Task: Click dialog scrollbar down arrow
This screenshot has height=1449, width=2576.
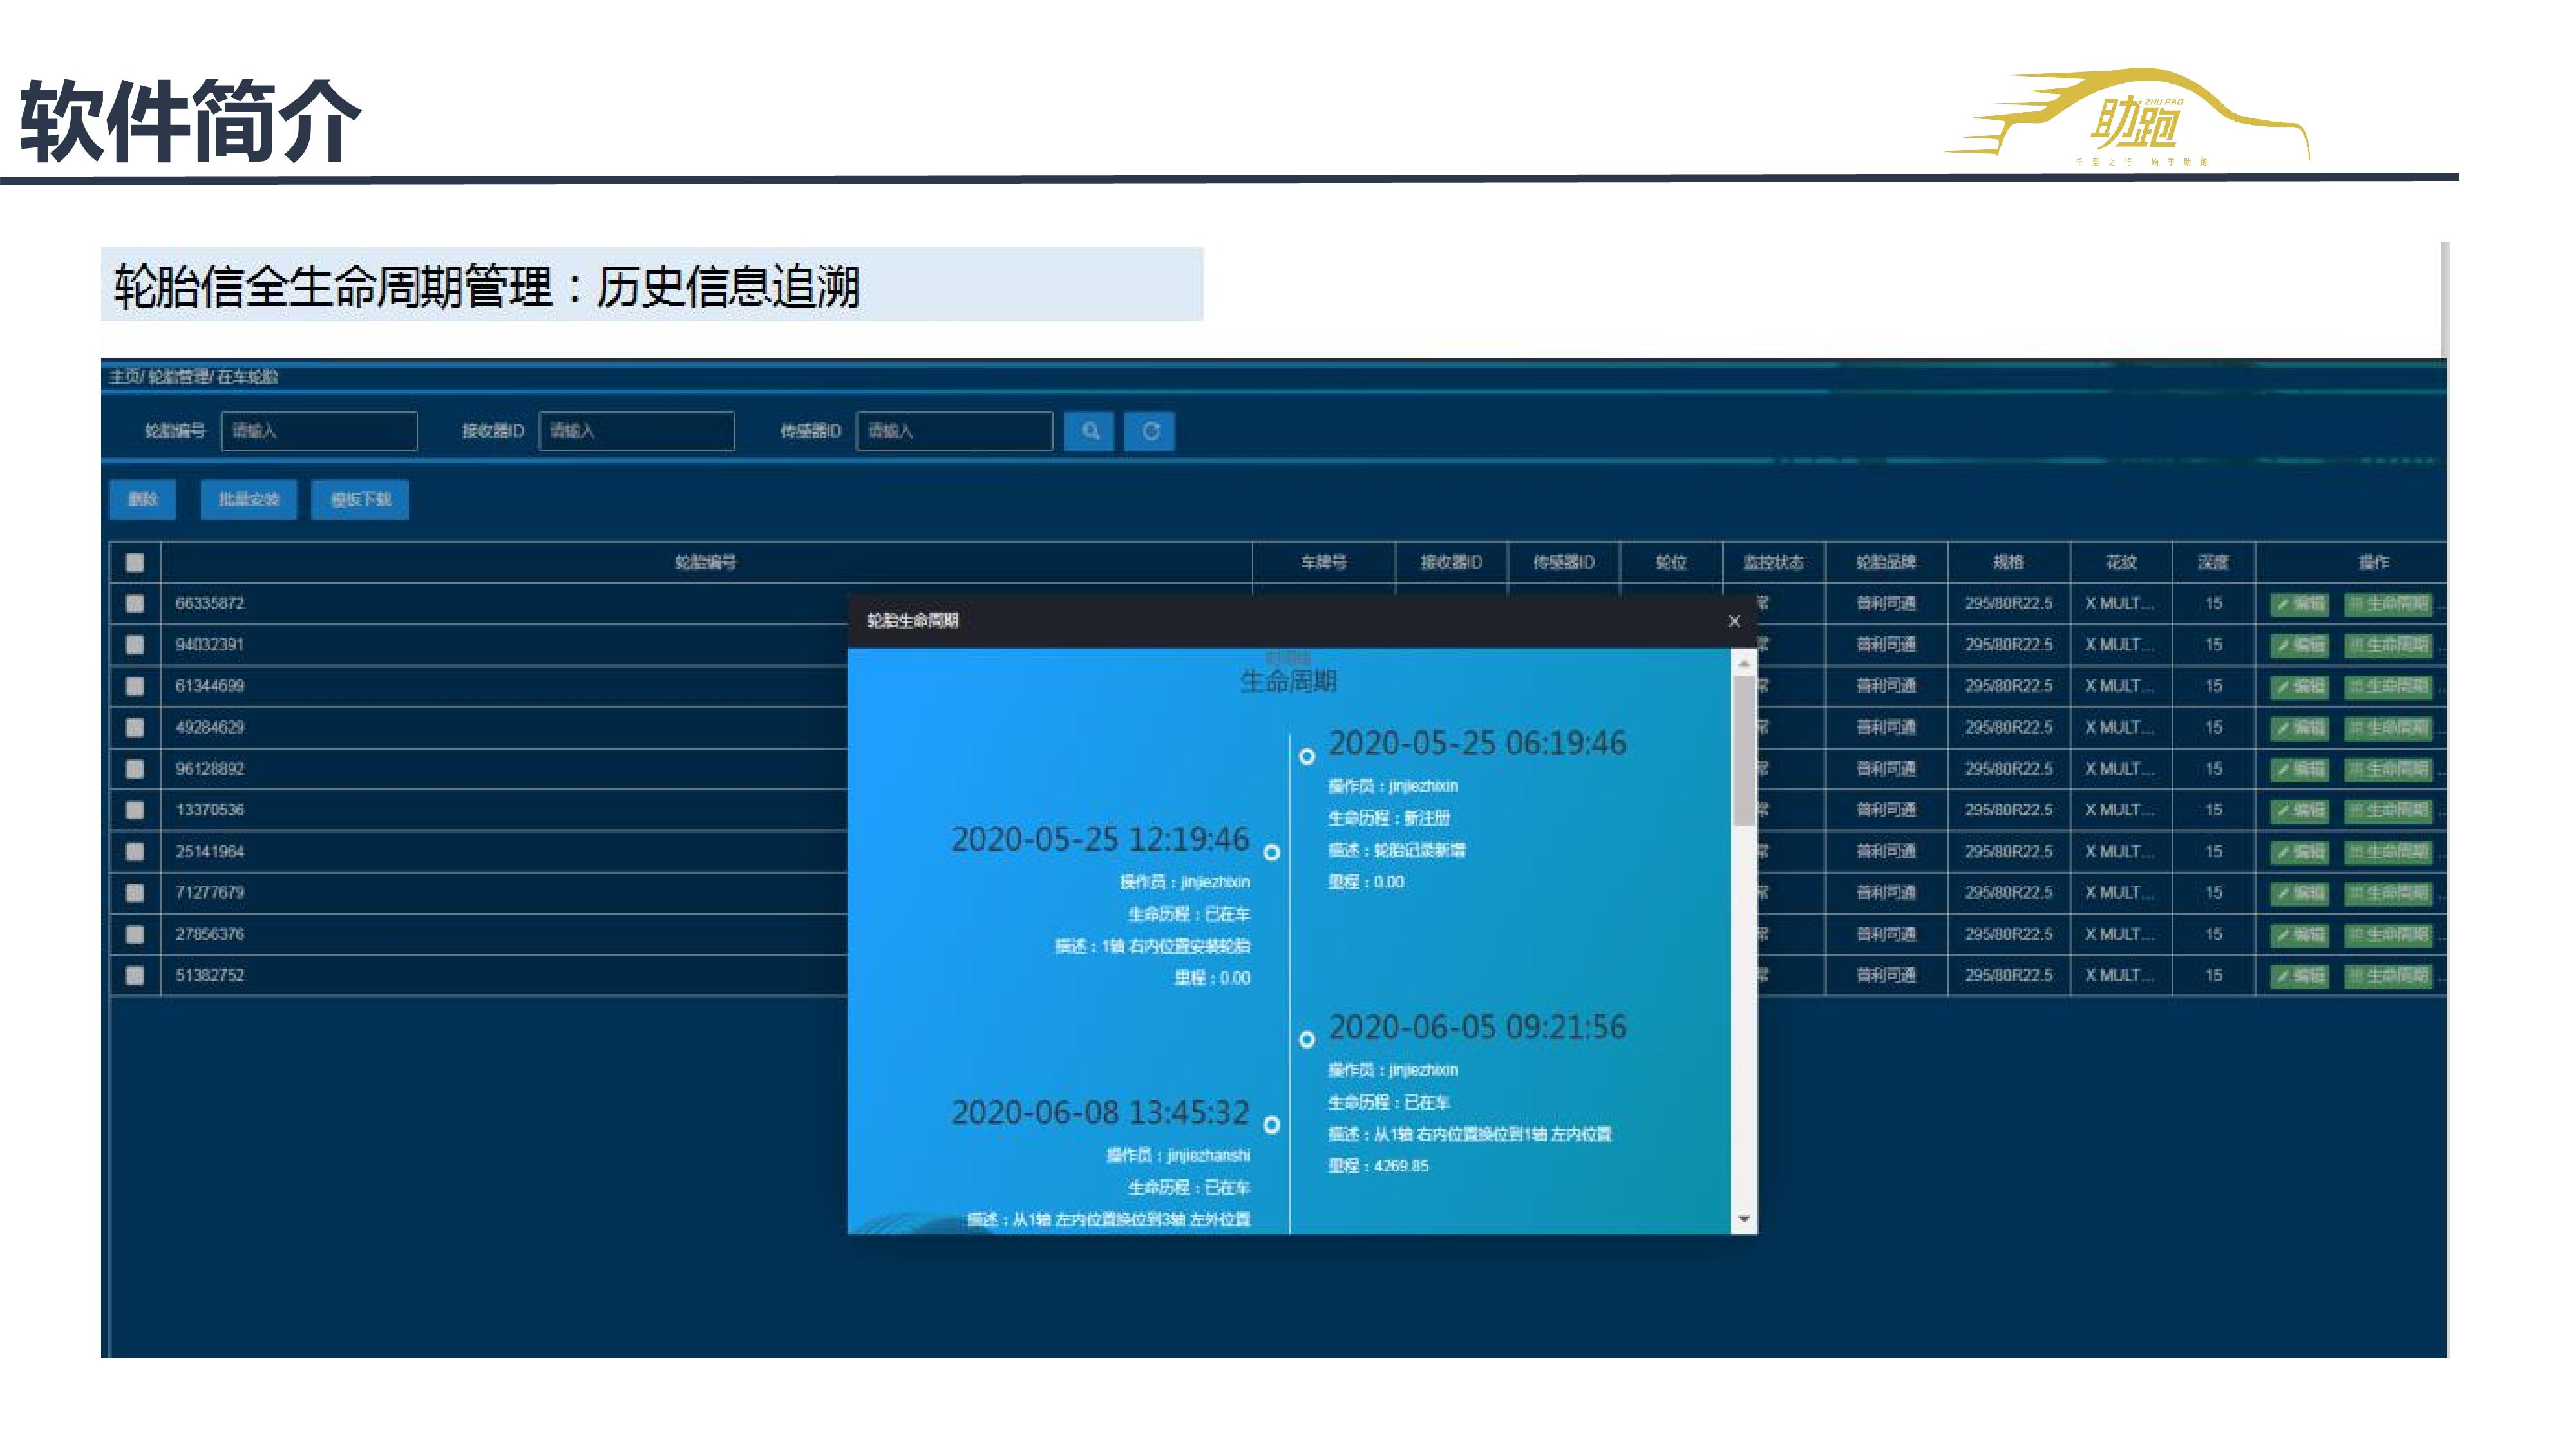Action: (1744, 1219)
